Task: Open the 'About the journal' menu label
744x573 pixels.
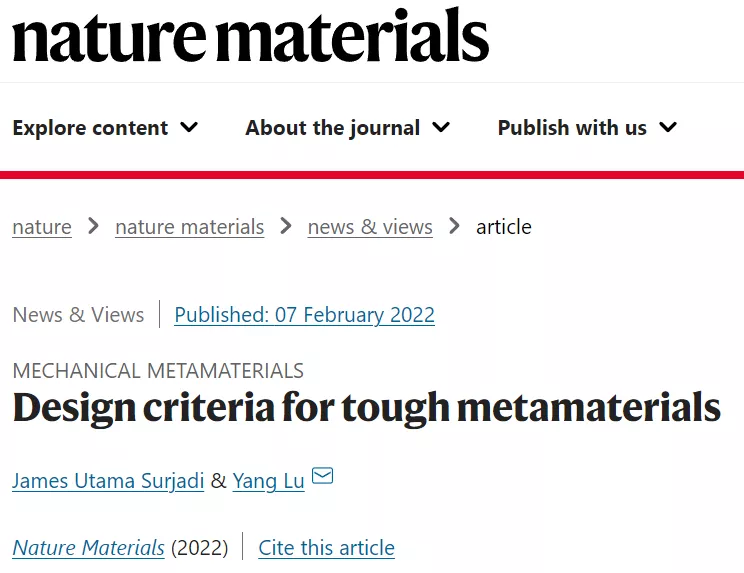Action: (332, 128)
